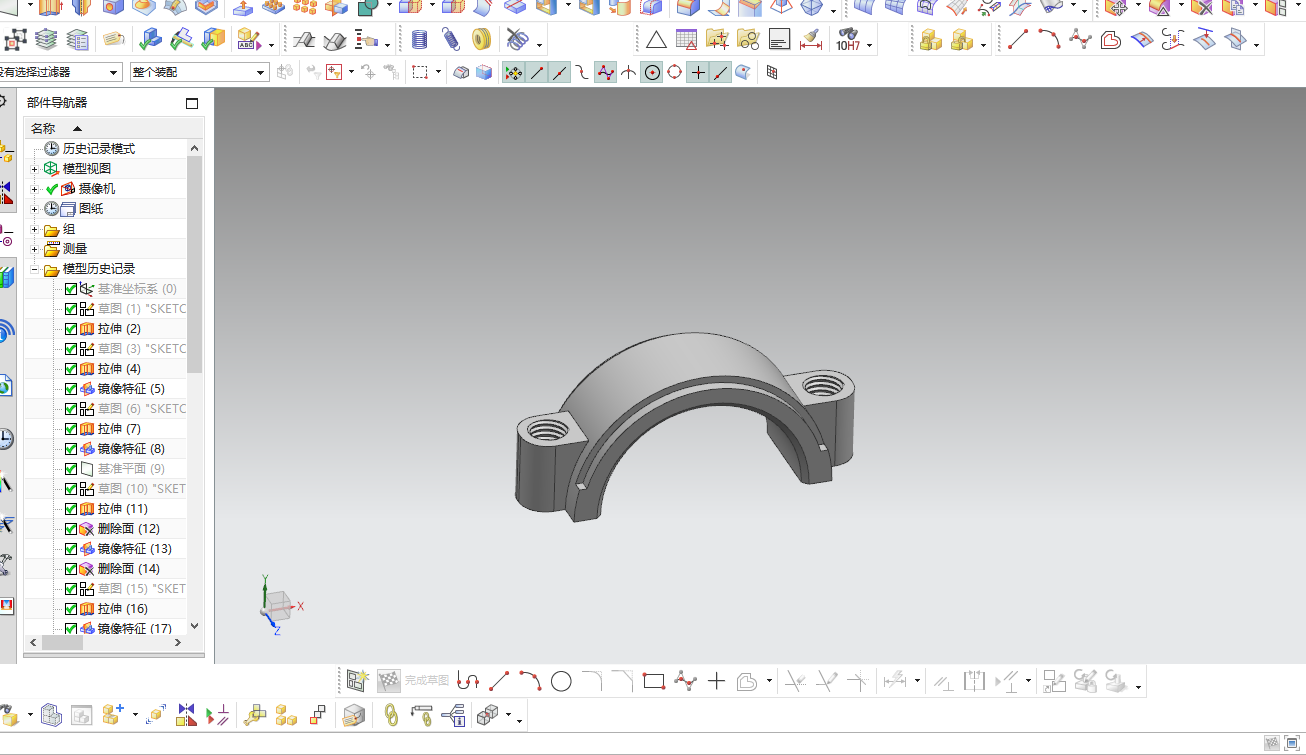Expand the 测量 tree node
This screenshot has width=1306, height=755.
click(x=34, y=249)
